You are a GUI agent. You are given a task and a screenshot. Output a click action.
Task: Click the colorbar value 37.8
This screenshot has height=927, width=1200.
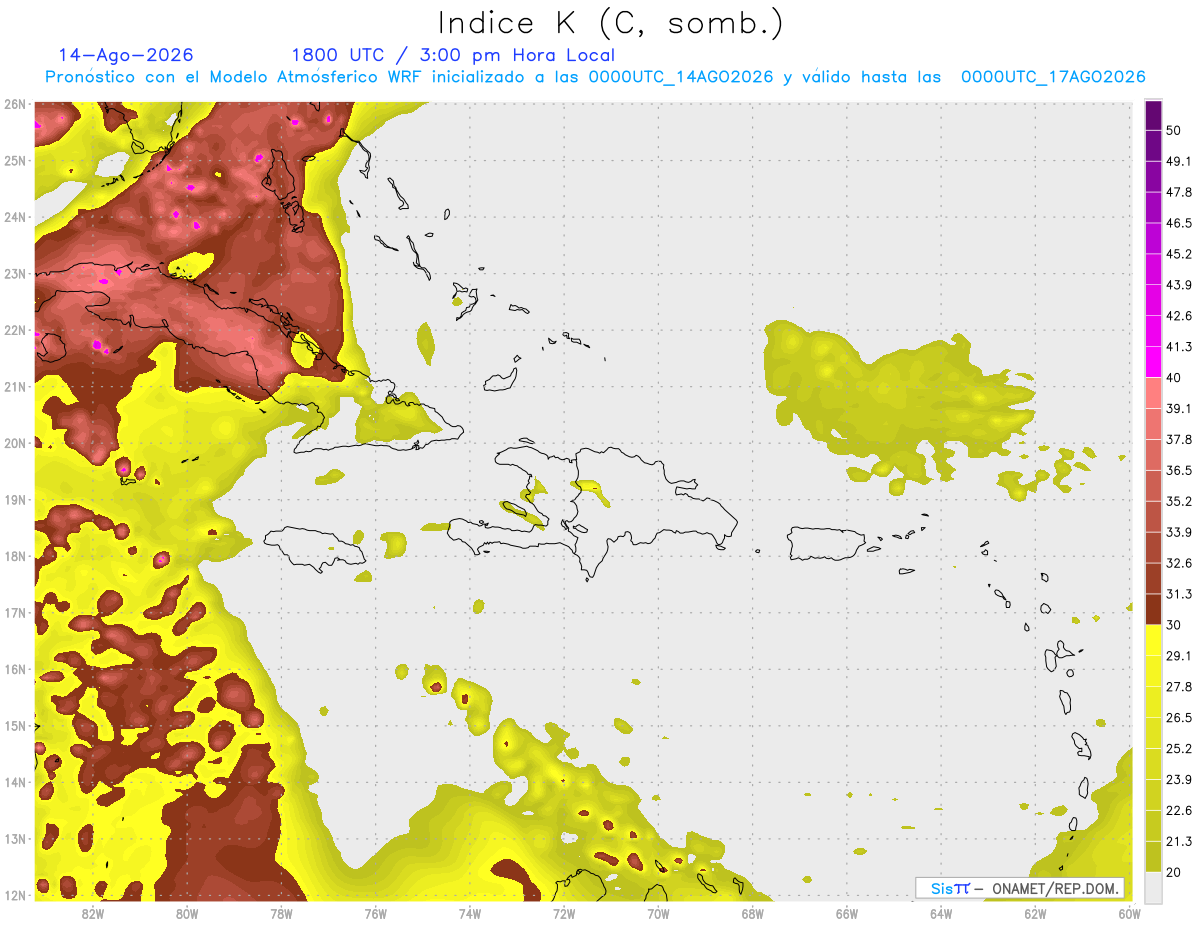[1179, 440]
